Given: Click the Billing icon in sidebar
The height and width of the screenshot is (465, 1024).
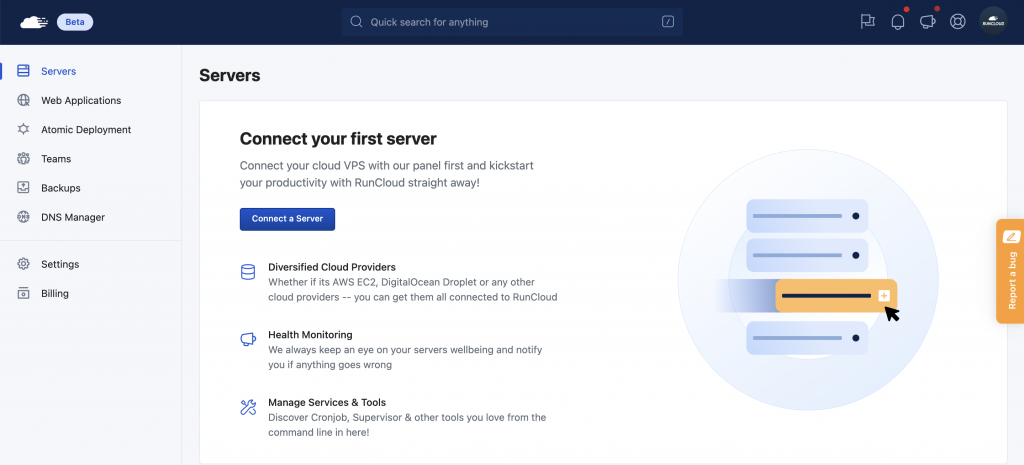Looking at the screenshot, I should [24, 293].
